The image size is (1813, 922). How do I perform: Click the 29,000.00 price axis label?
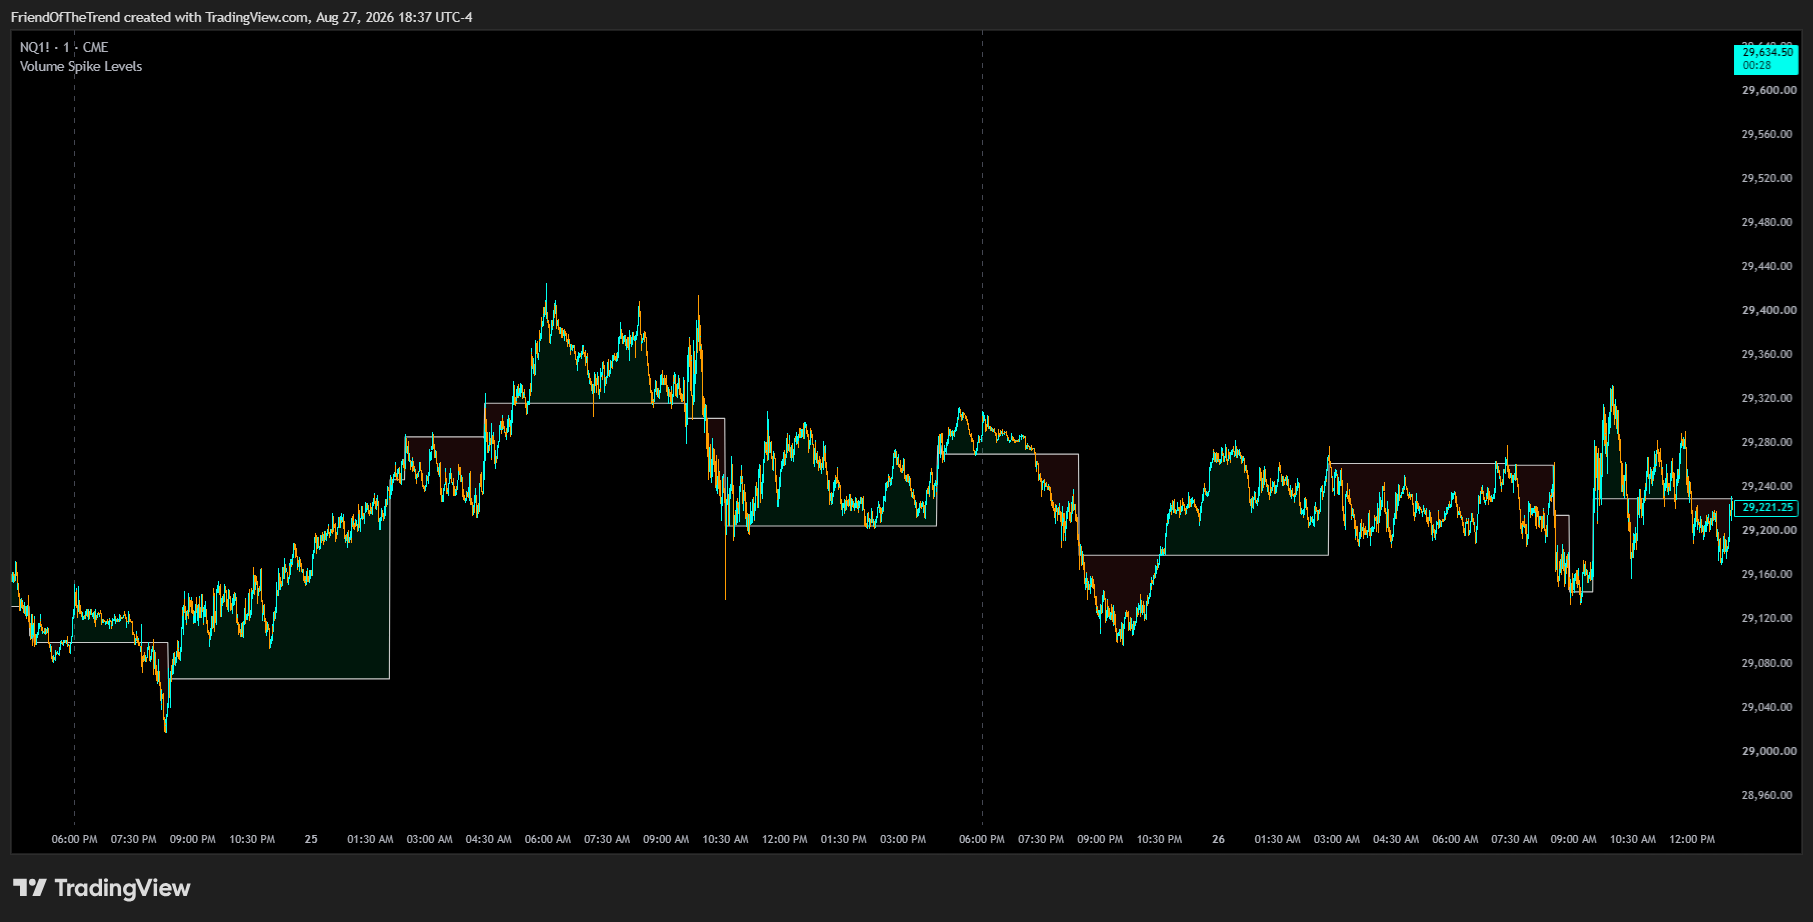point(1769,751)
